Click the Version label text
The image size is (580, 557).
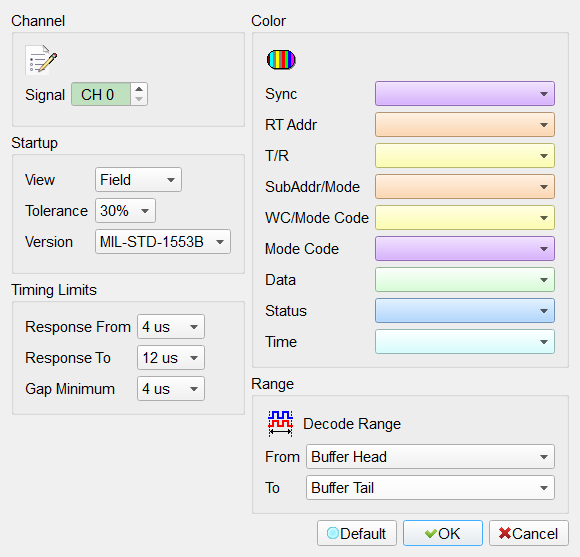click(x=49, y=242)
